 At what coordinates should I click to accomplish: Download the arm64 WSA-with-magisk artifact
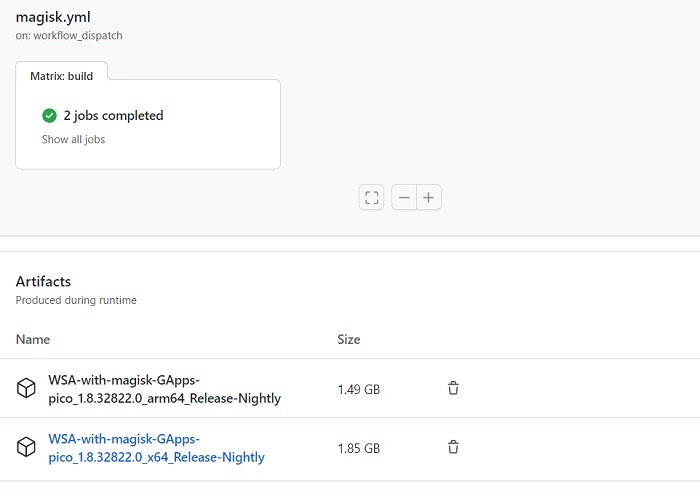tap(164, 389)
